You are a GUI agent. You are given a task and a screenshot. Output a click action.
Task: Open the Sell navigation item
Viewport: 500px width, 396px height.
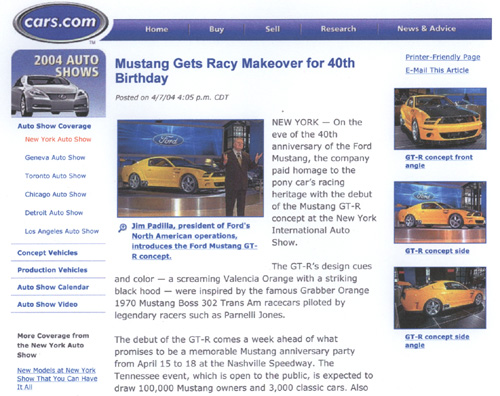[x=272, y=29]
